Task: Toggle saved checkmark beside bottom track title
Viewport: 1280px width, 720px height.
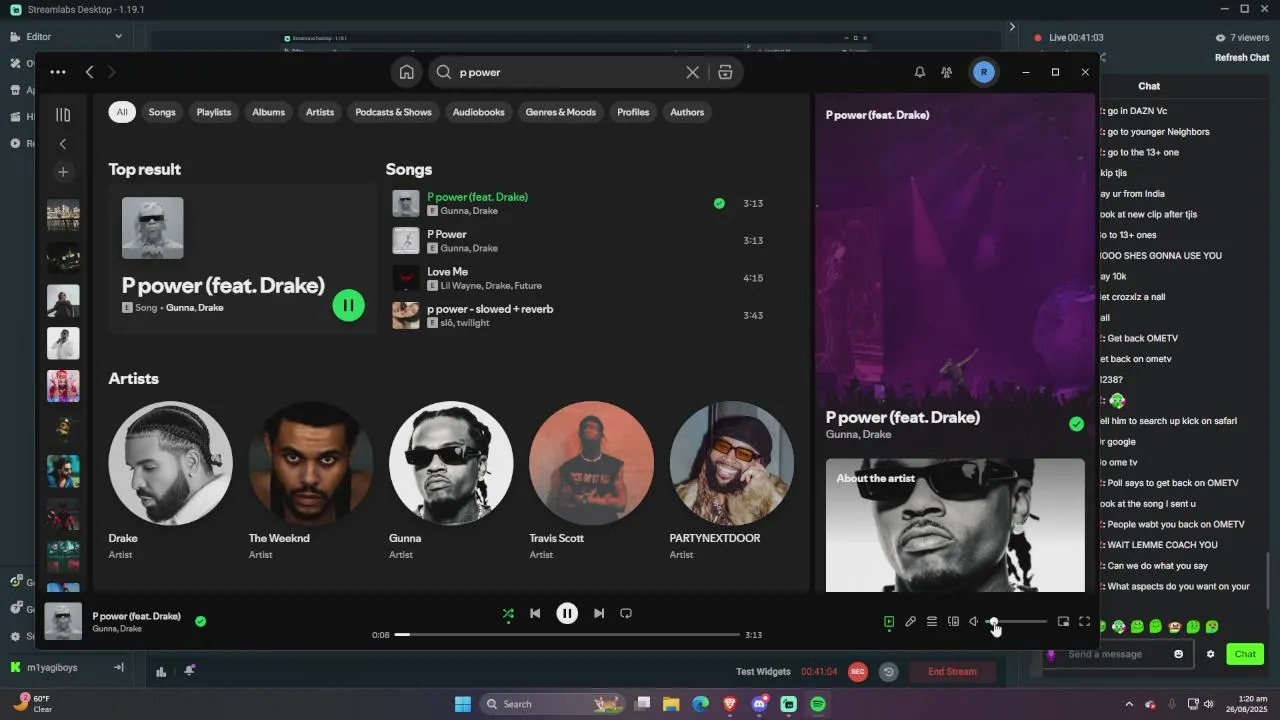Action: tap(201, 621)
